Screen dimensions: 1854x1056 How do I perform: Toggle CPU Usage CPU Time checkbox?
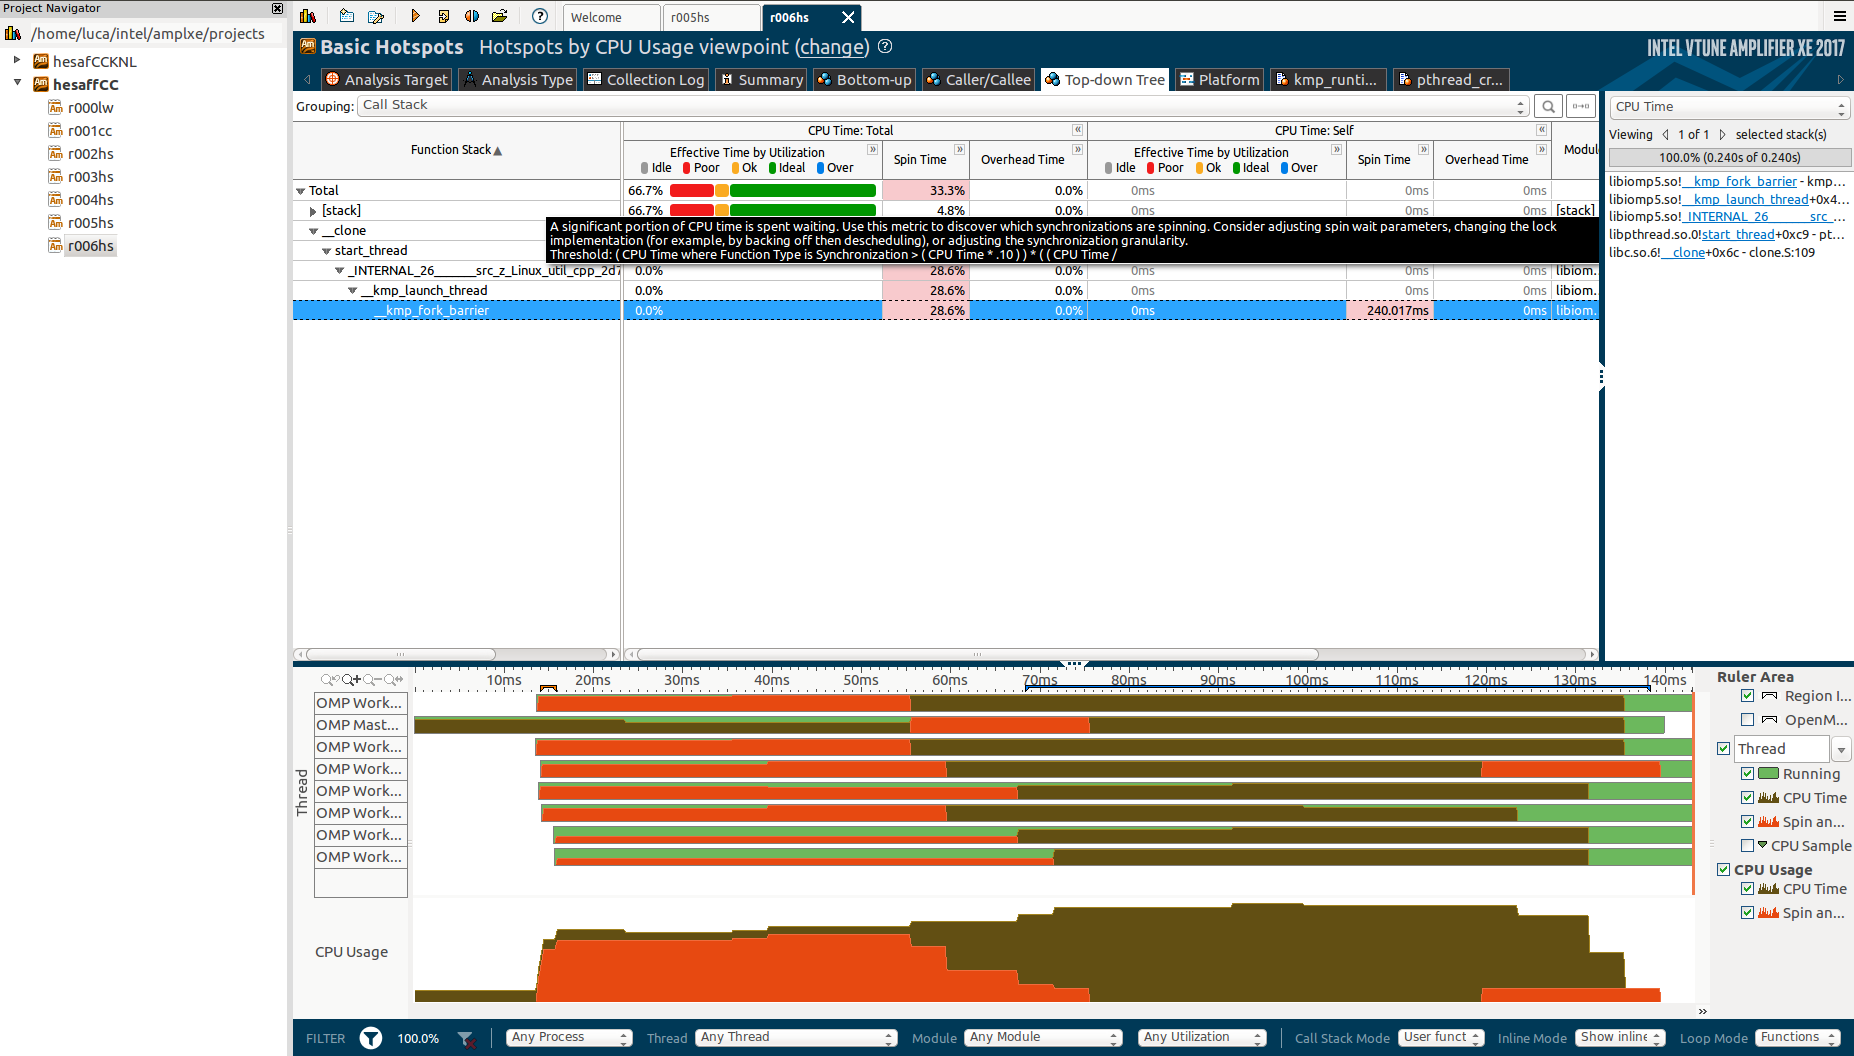tap(1747, 888)
